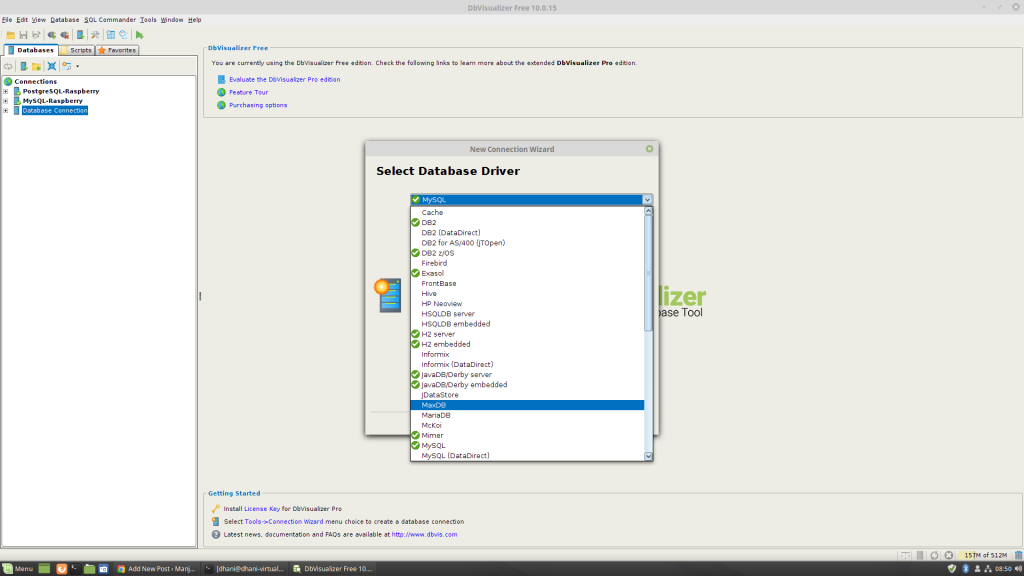Image resolution: width=1024 pixels, height=576 pixels.
Task: Click the Disconnect All toolbar icon with red X
Action: [65, 35]
